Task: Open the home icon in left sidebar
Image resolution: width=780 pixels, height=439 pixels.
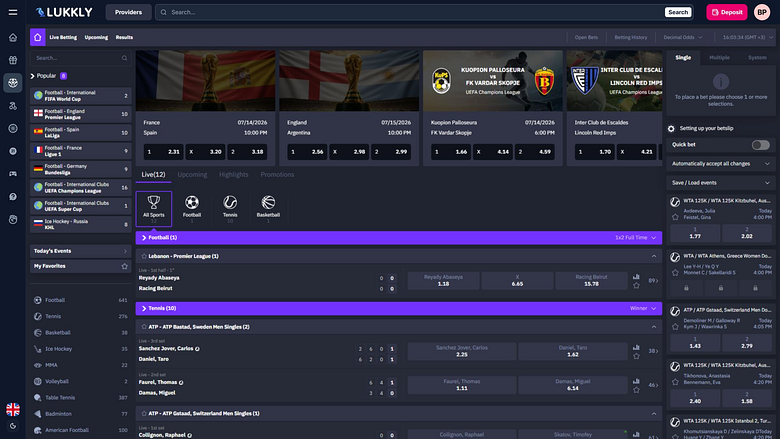Action: click(x=13, y=37)
